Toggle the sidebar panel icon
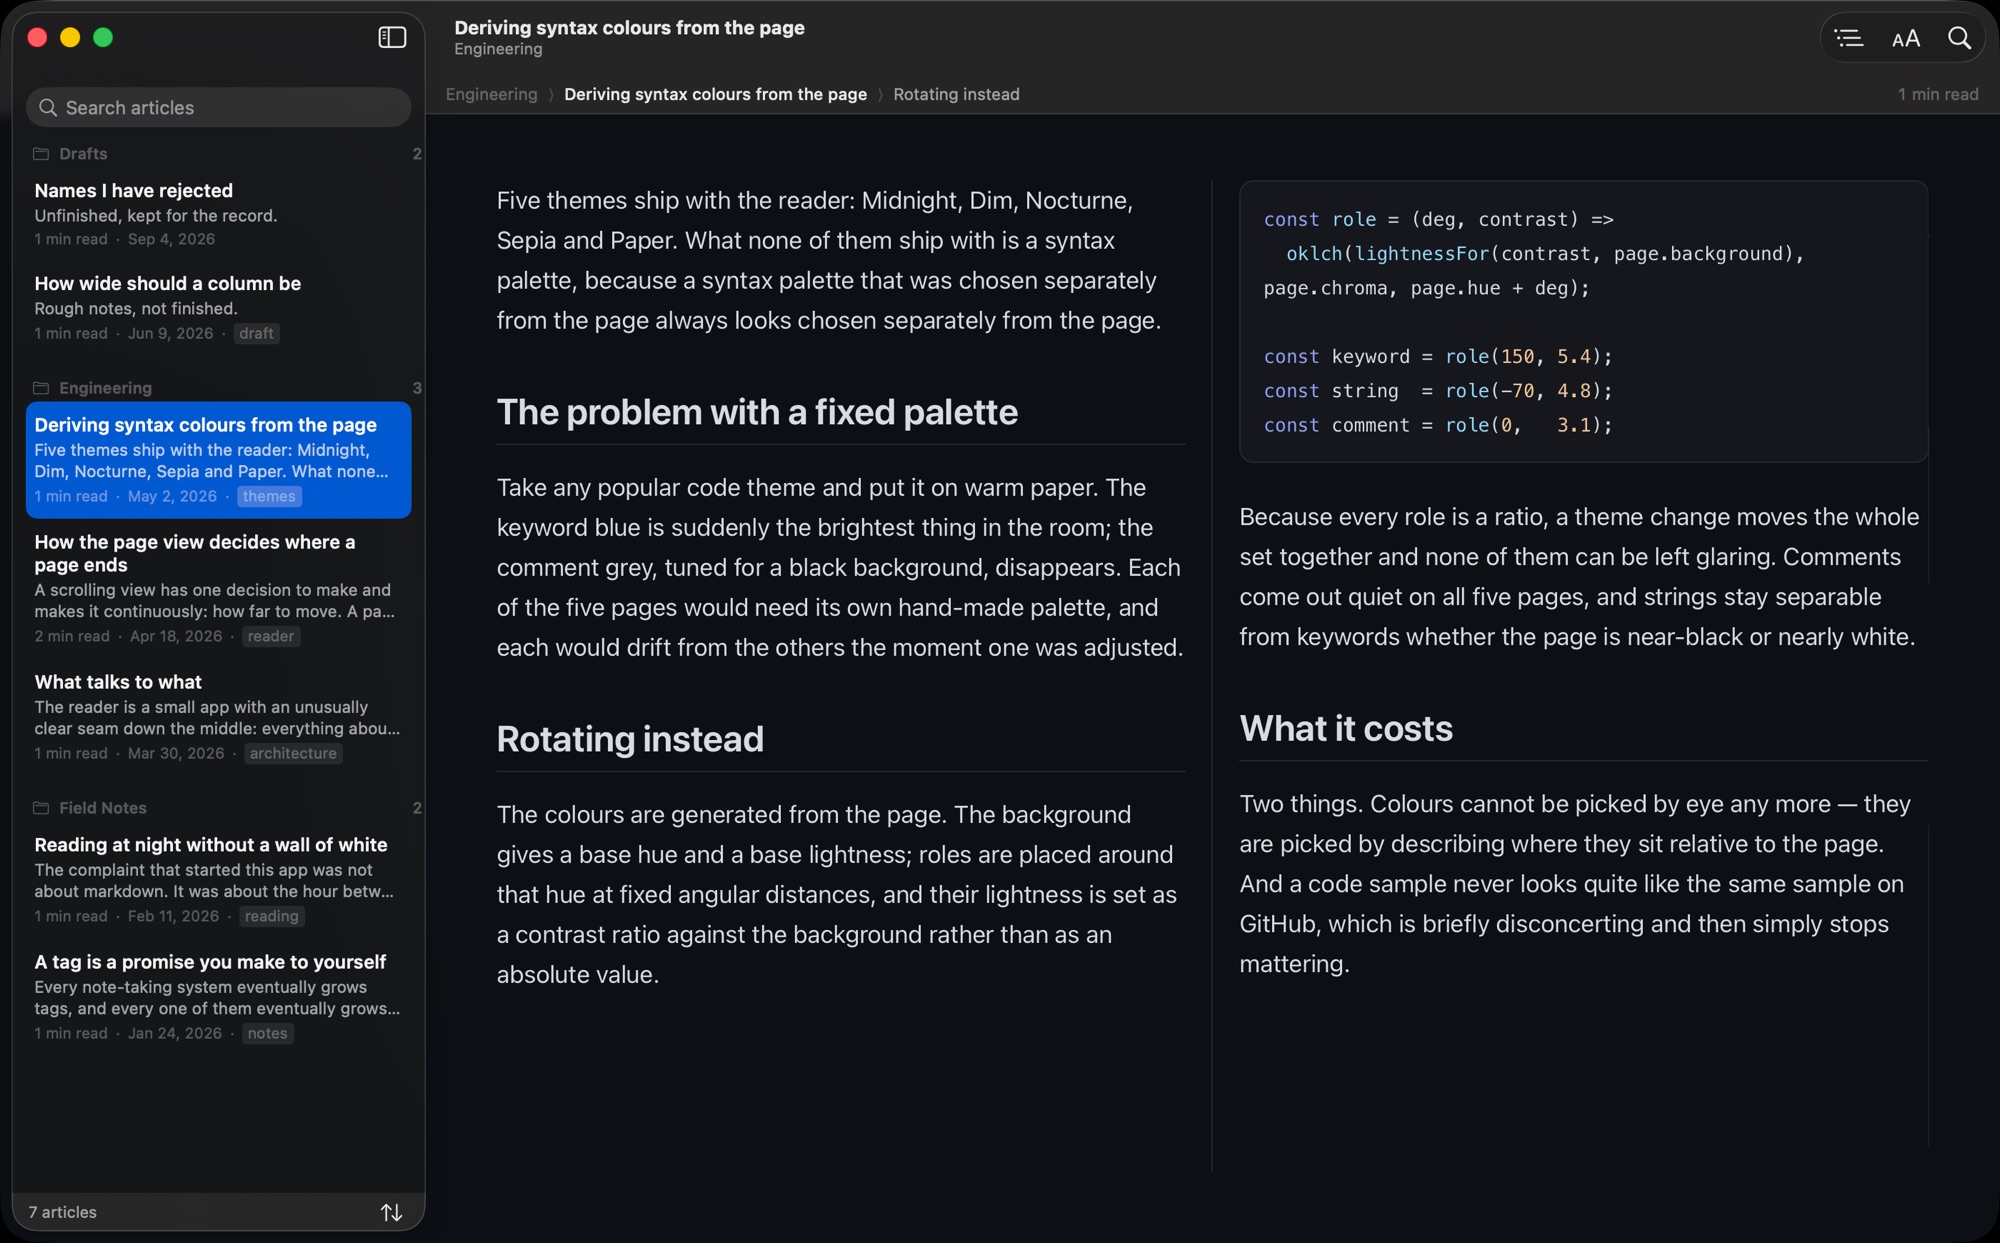Image resolution: width=2000 pixels, height=1243 pixels. click(392, 38)
